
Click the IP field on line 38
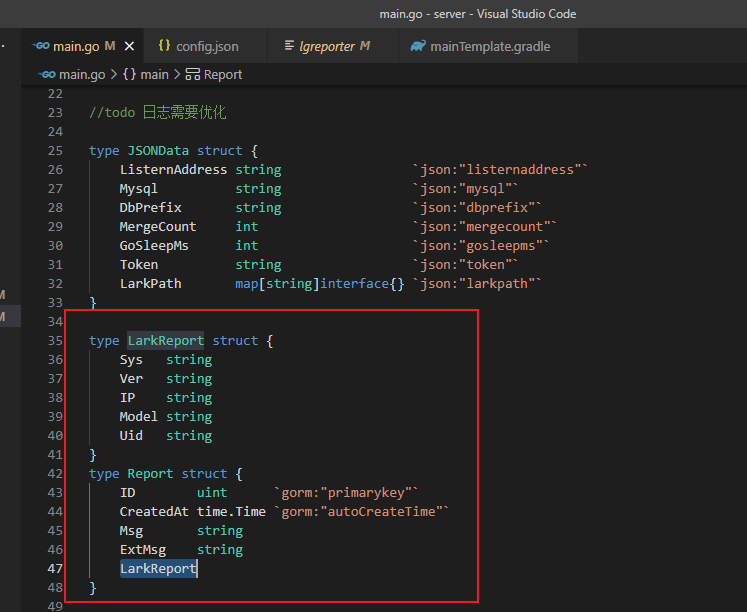pos(127,398)
